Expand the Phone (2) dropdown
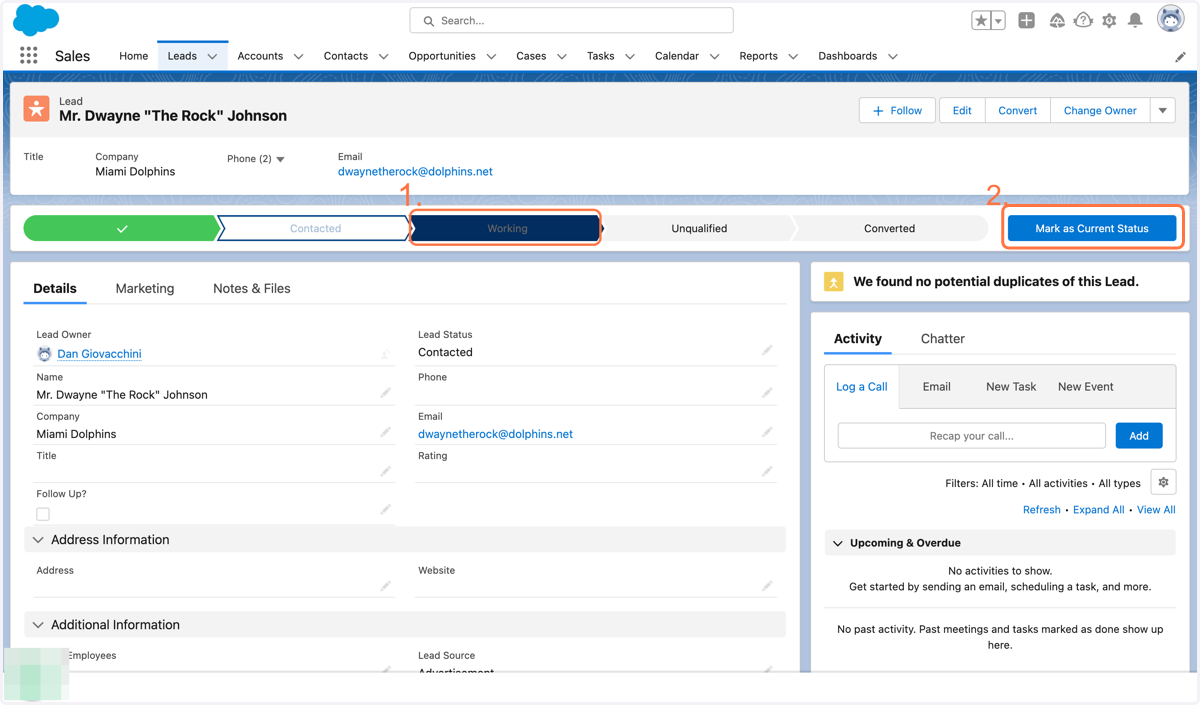1200x705 pixels. click(x=280, y=159)
